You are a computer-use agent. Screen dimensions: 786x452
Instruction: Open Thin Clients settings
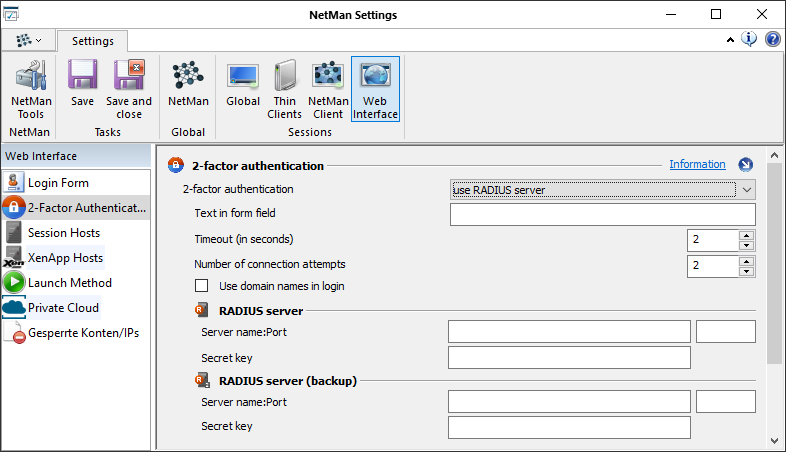click(285, 88)
